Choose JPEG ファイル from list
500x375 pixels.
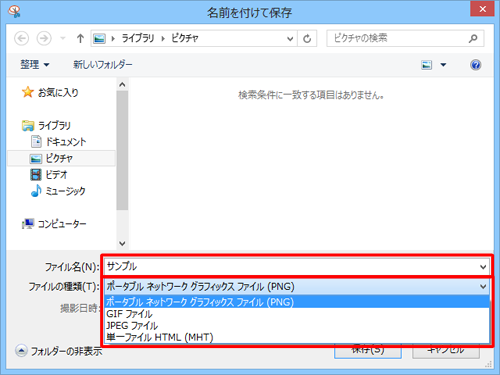[297, 326]
